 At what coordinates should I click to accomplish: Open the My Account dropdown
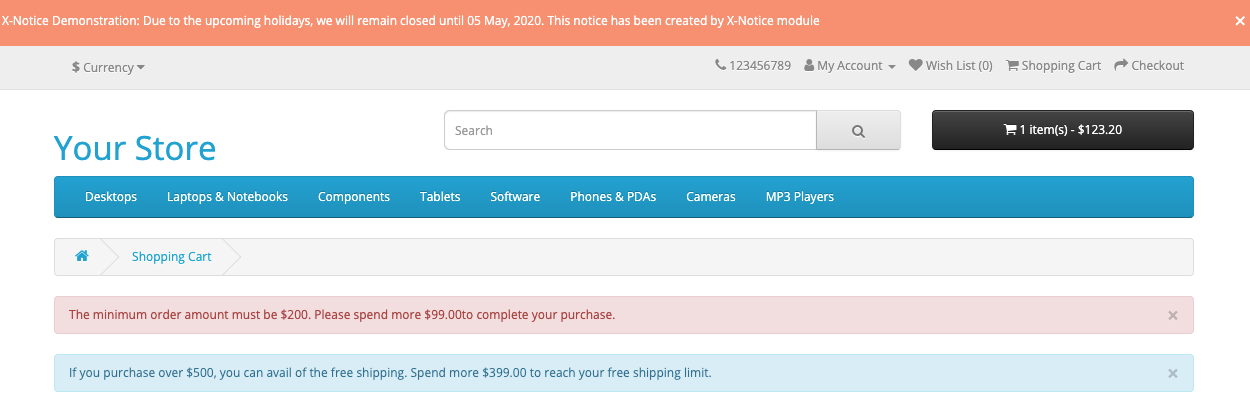click(850, 66)
